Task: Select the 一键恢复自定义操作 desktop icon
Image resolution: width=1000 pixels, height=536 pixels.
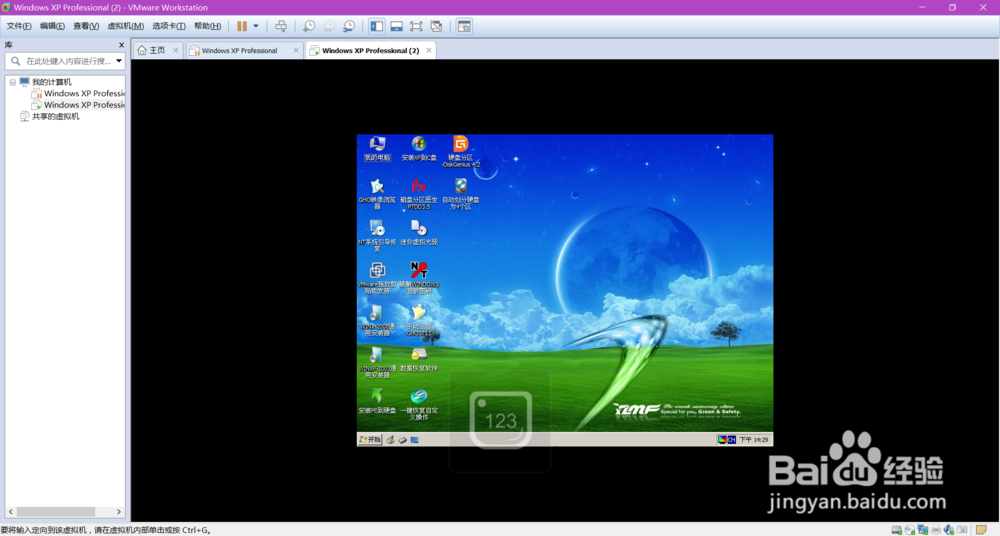Action: tap(419, 405)
